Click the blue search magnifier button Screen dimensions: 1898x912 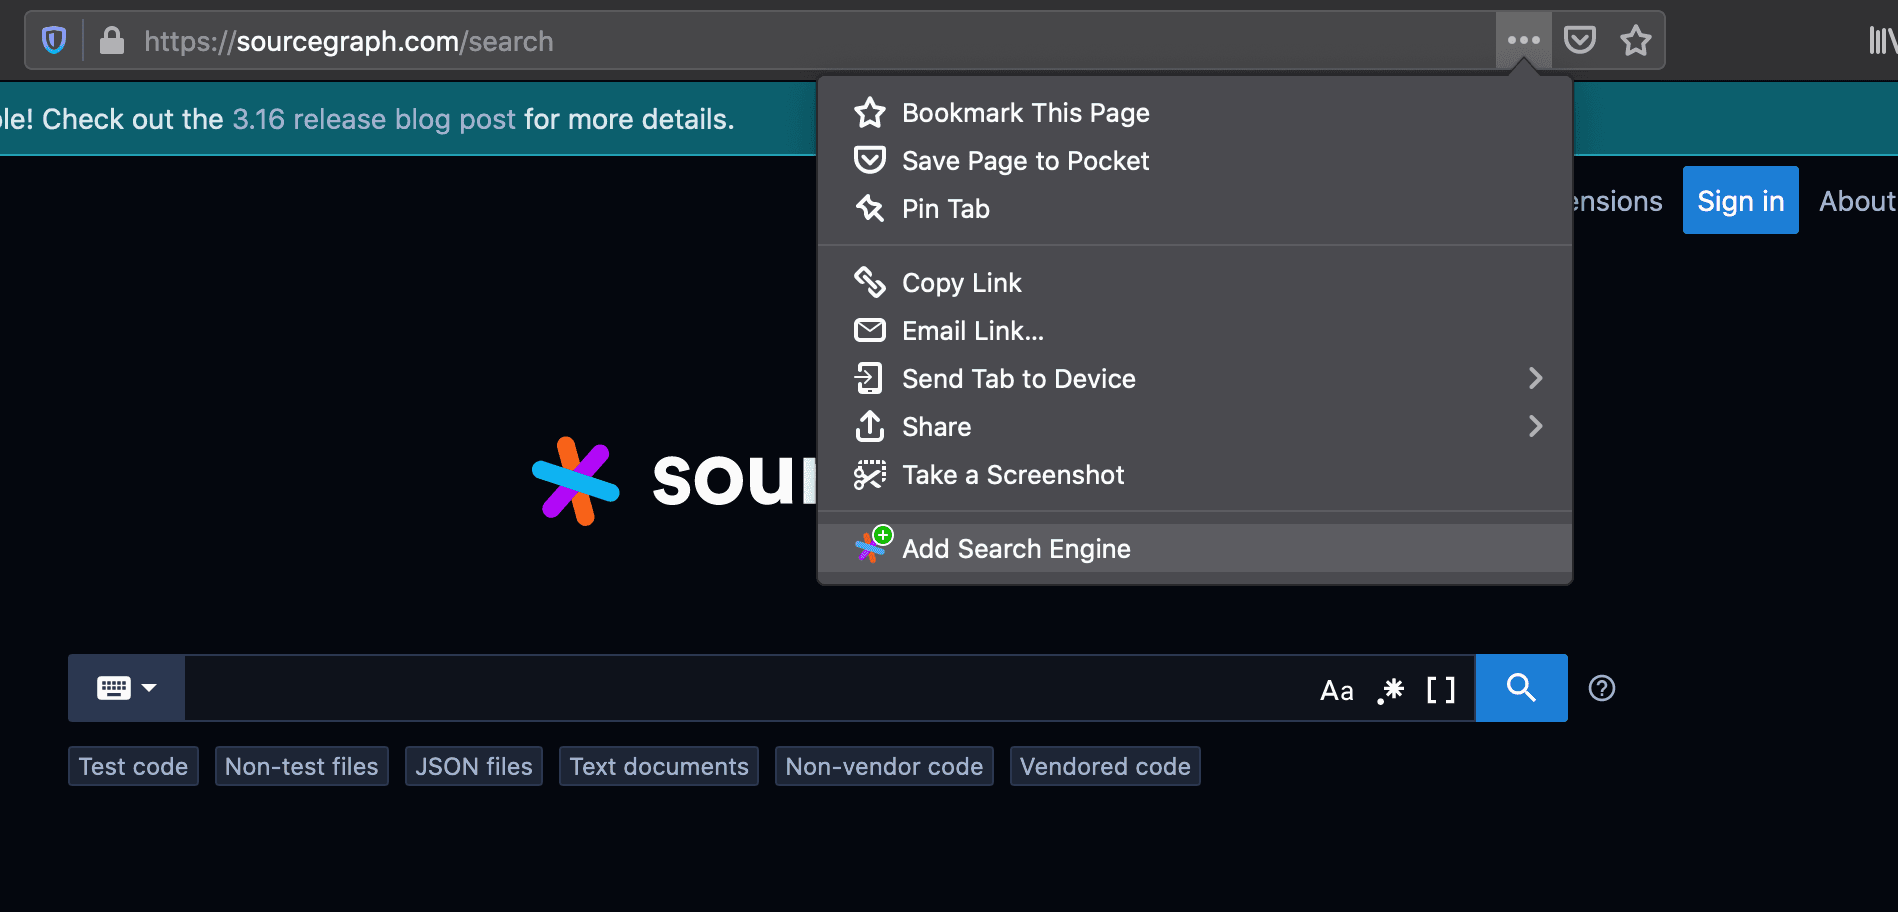pyautogui.click(x=1521, y=688)
